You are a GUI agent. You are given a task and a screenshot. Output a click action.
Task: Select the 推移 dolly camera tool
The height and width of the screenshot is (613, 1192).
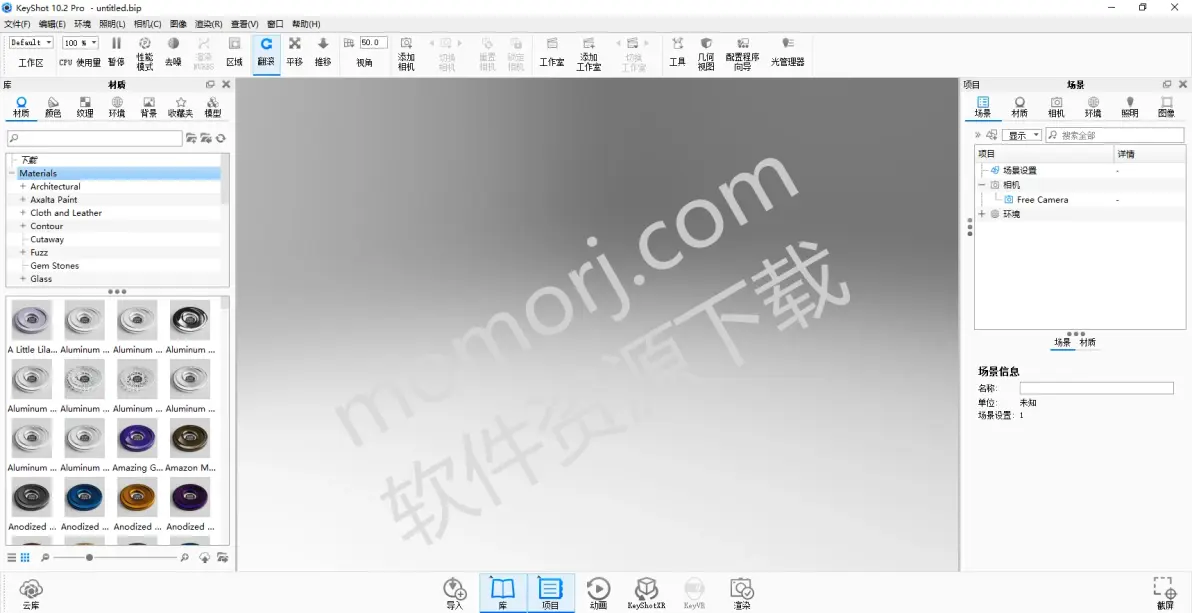point(323,53)
